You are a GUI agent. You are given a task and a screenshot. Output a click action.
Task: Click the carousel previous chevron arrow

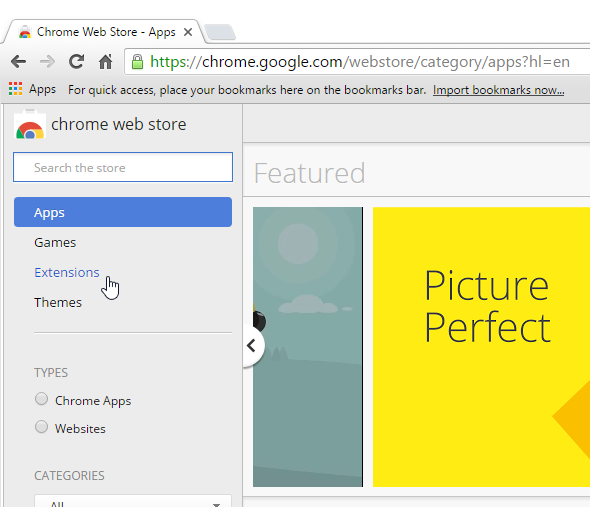click(x=252, y=345)
